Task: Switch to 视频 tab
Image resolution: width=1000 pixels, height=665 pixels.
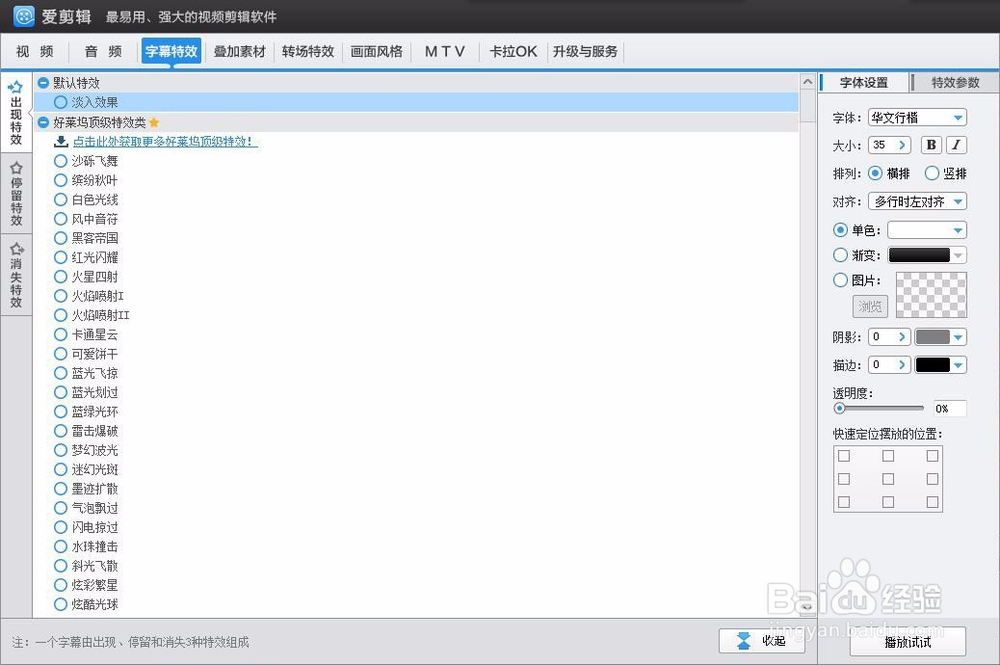Action: 34,52
